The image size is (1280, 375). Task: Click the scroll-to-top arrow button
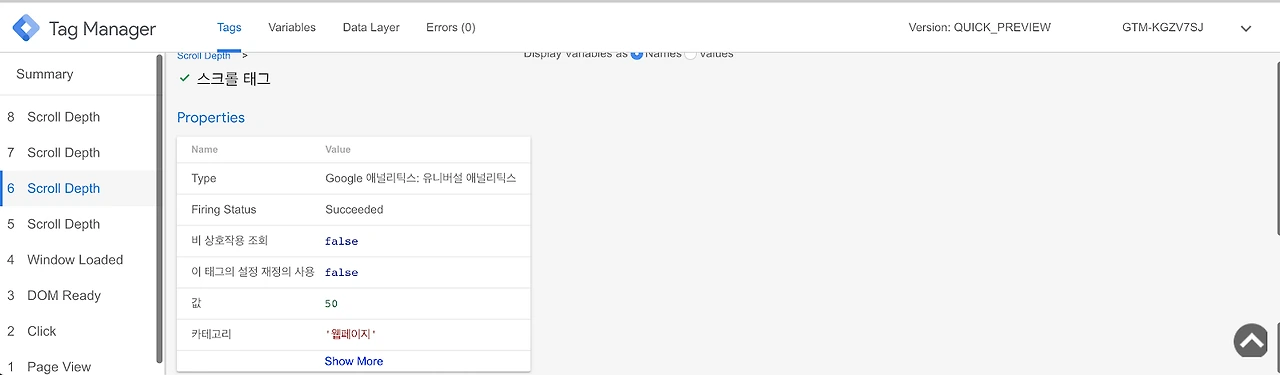tap(1251, 341)
